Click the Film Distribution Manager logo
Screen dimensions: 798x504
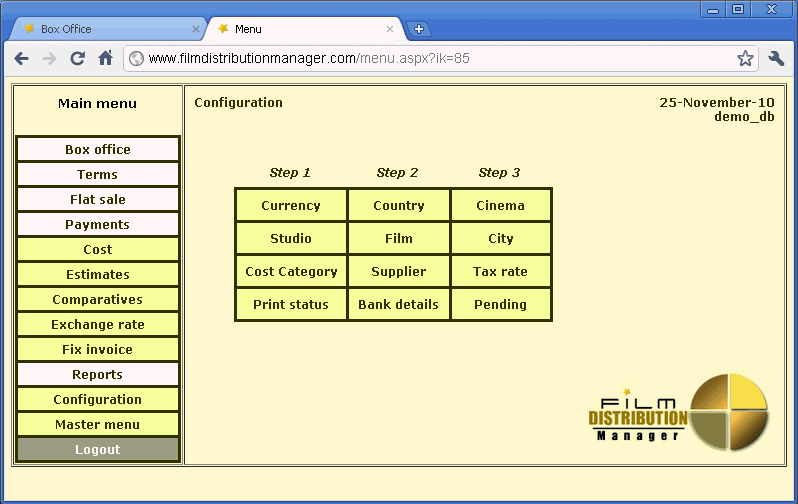(x=678, y=412)
